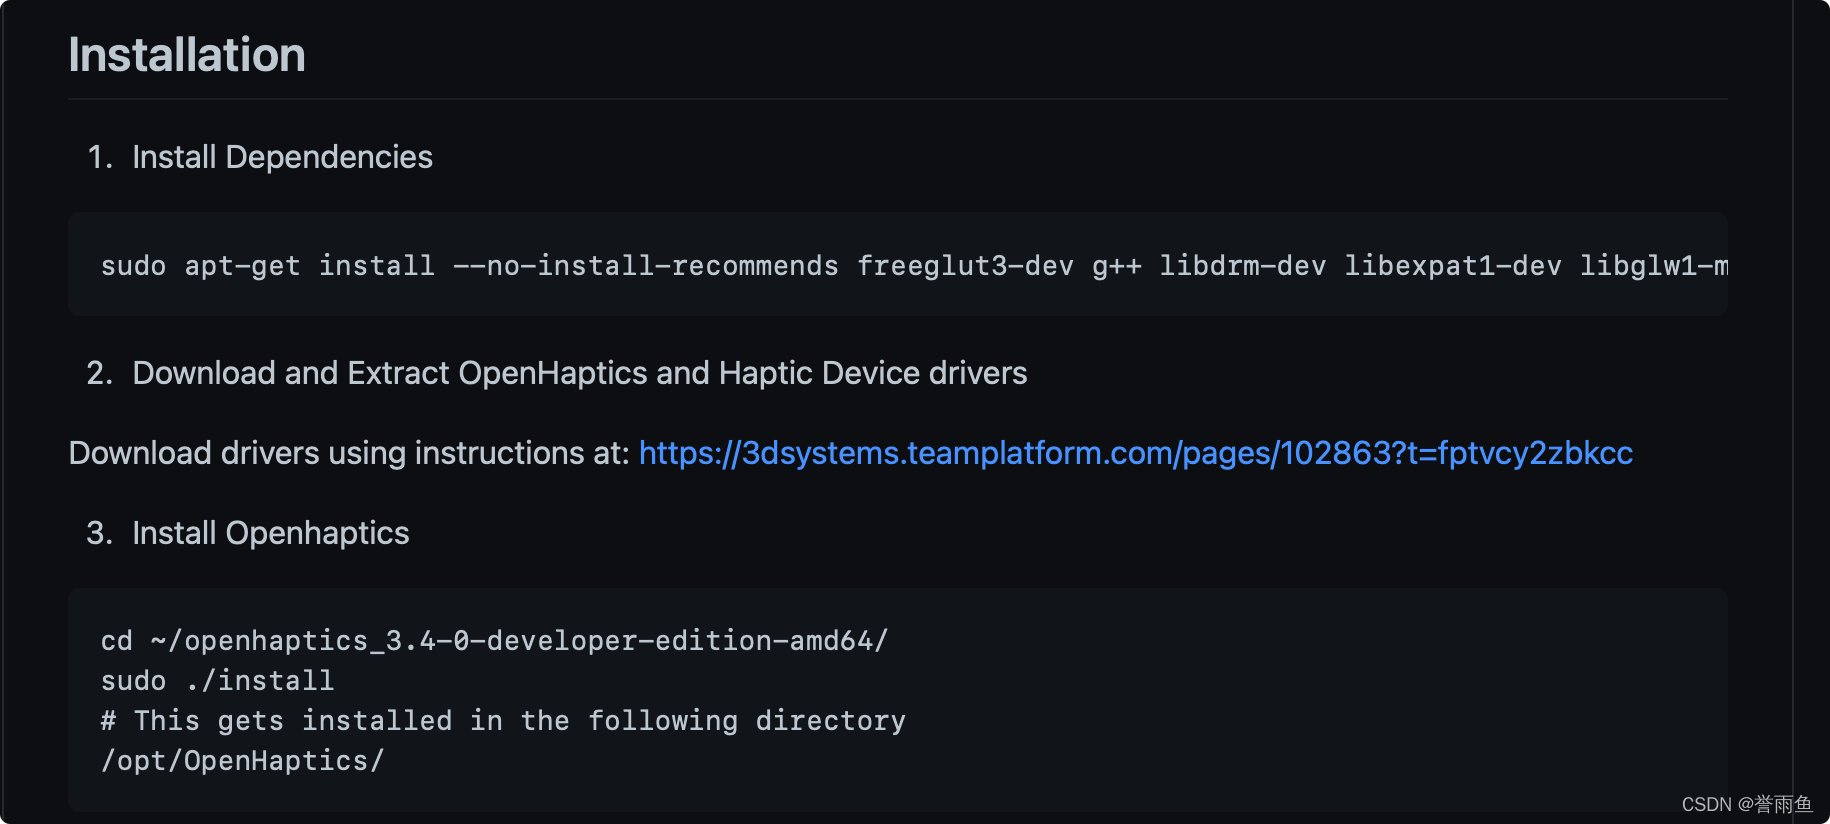The image size is (1830, 824).
Task: Click the 'cd ~/openhaptics_3.4-0-developer-edition-amd64/' line
Action: (x=494, y=640)
